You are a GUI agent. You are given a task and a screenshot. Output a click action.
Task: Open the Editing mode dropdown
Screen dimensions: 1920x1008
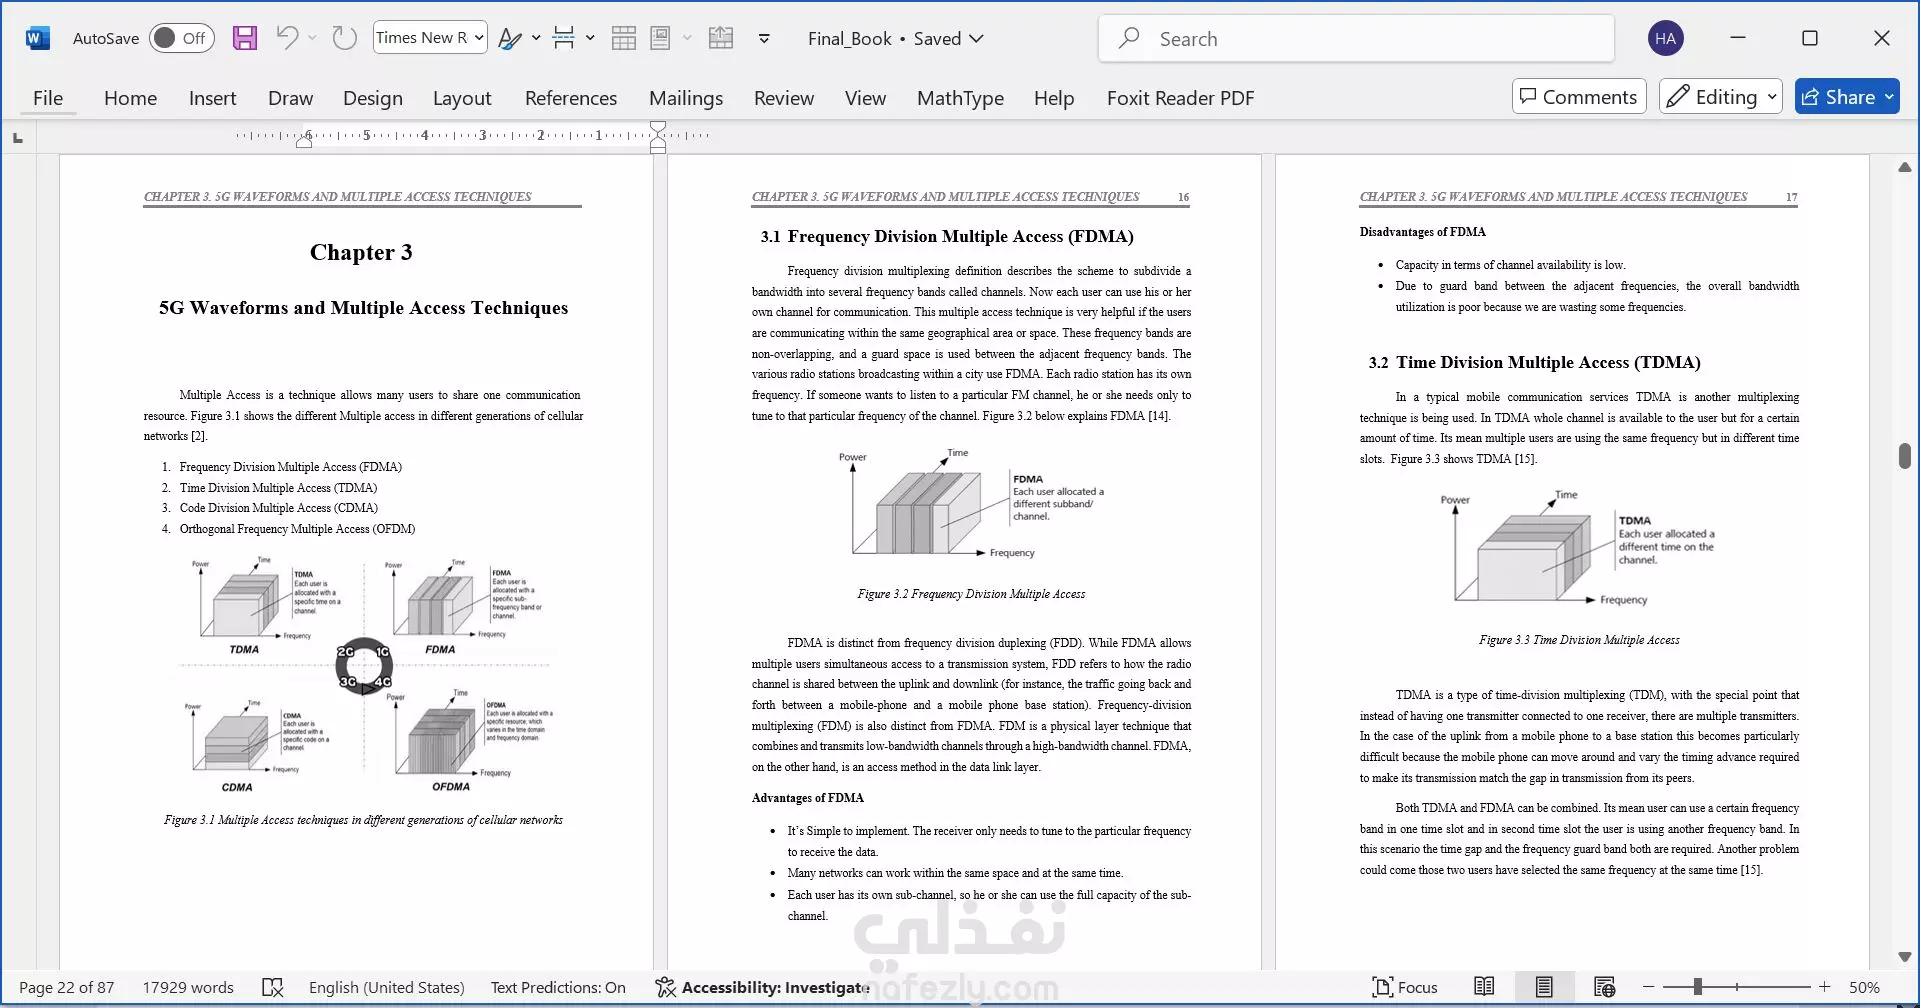click(x=1721, y=96)
